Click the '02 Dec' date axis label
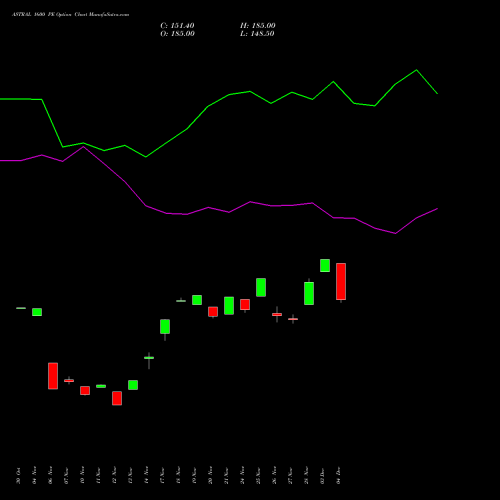The width and height of the screenshot is (500, 500). coord(322,475)
